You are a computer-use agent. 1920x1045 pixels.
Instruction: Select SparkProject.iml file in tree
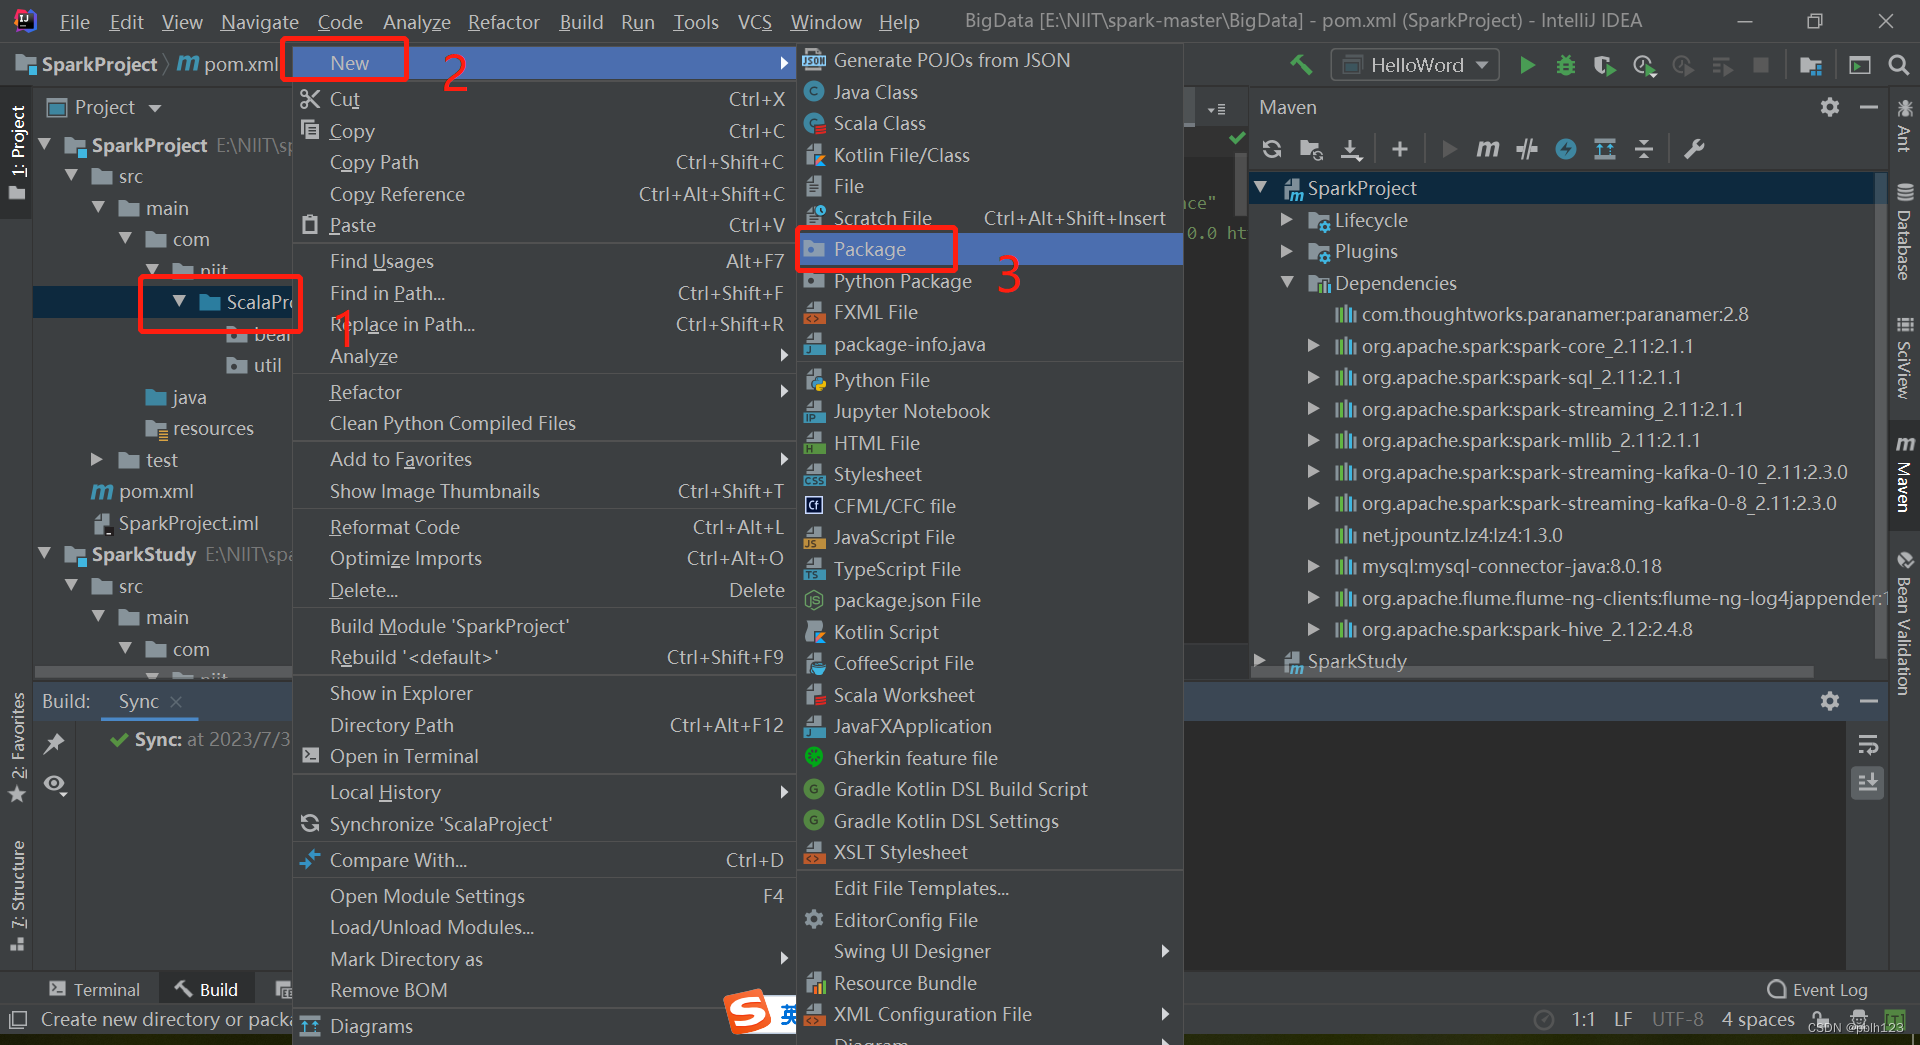click(x=187, y=523)
